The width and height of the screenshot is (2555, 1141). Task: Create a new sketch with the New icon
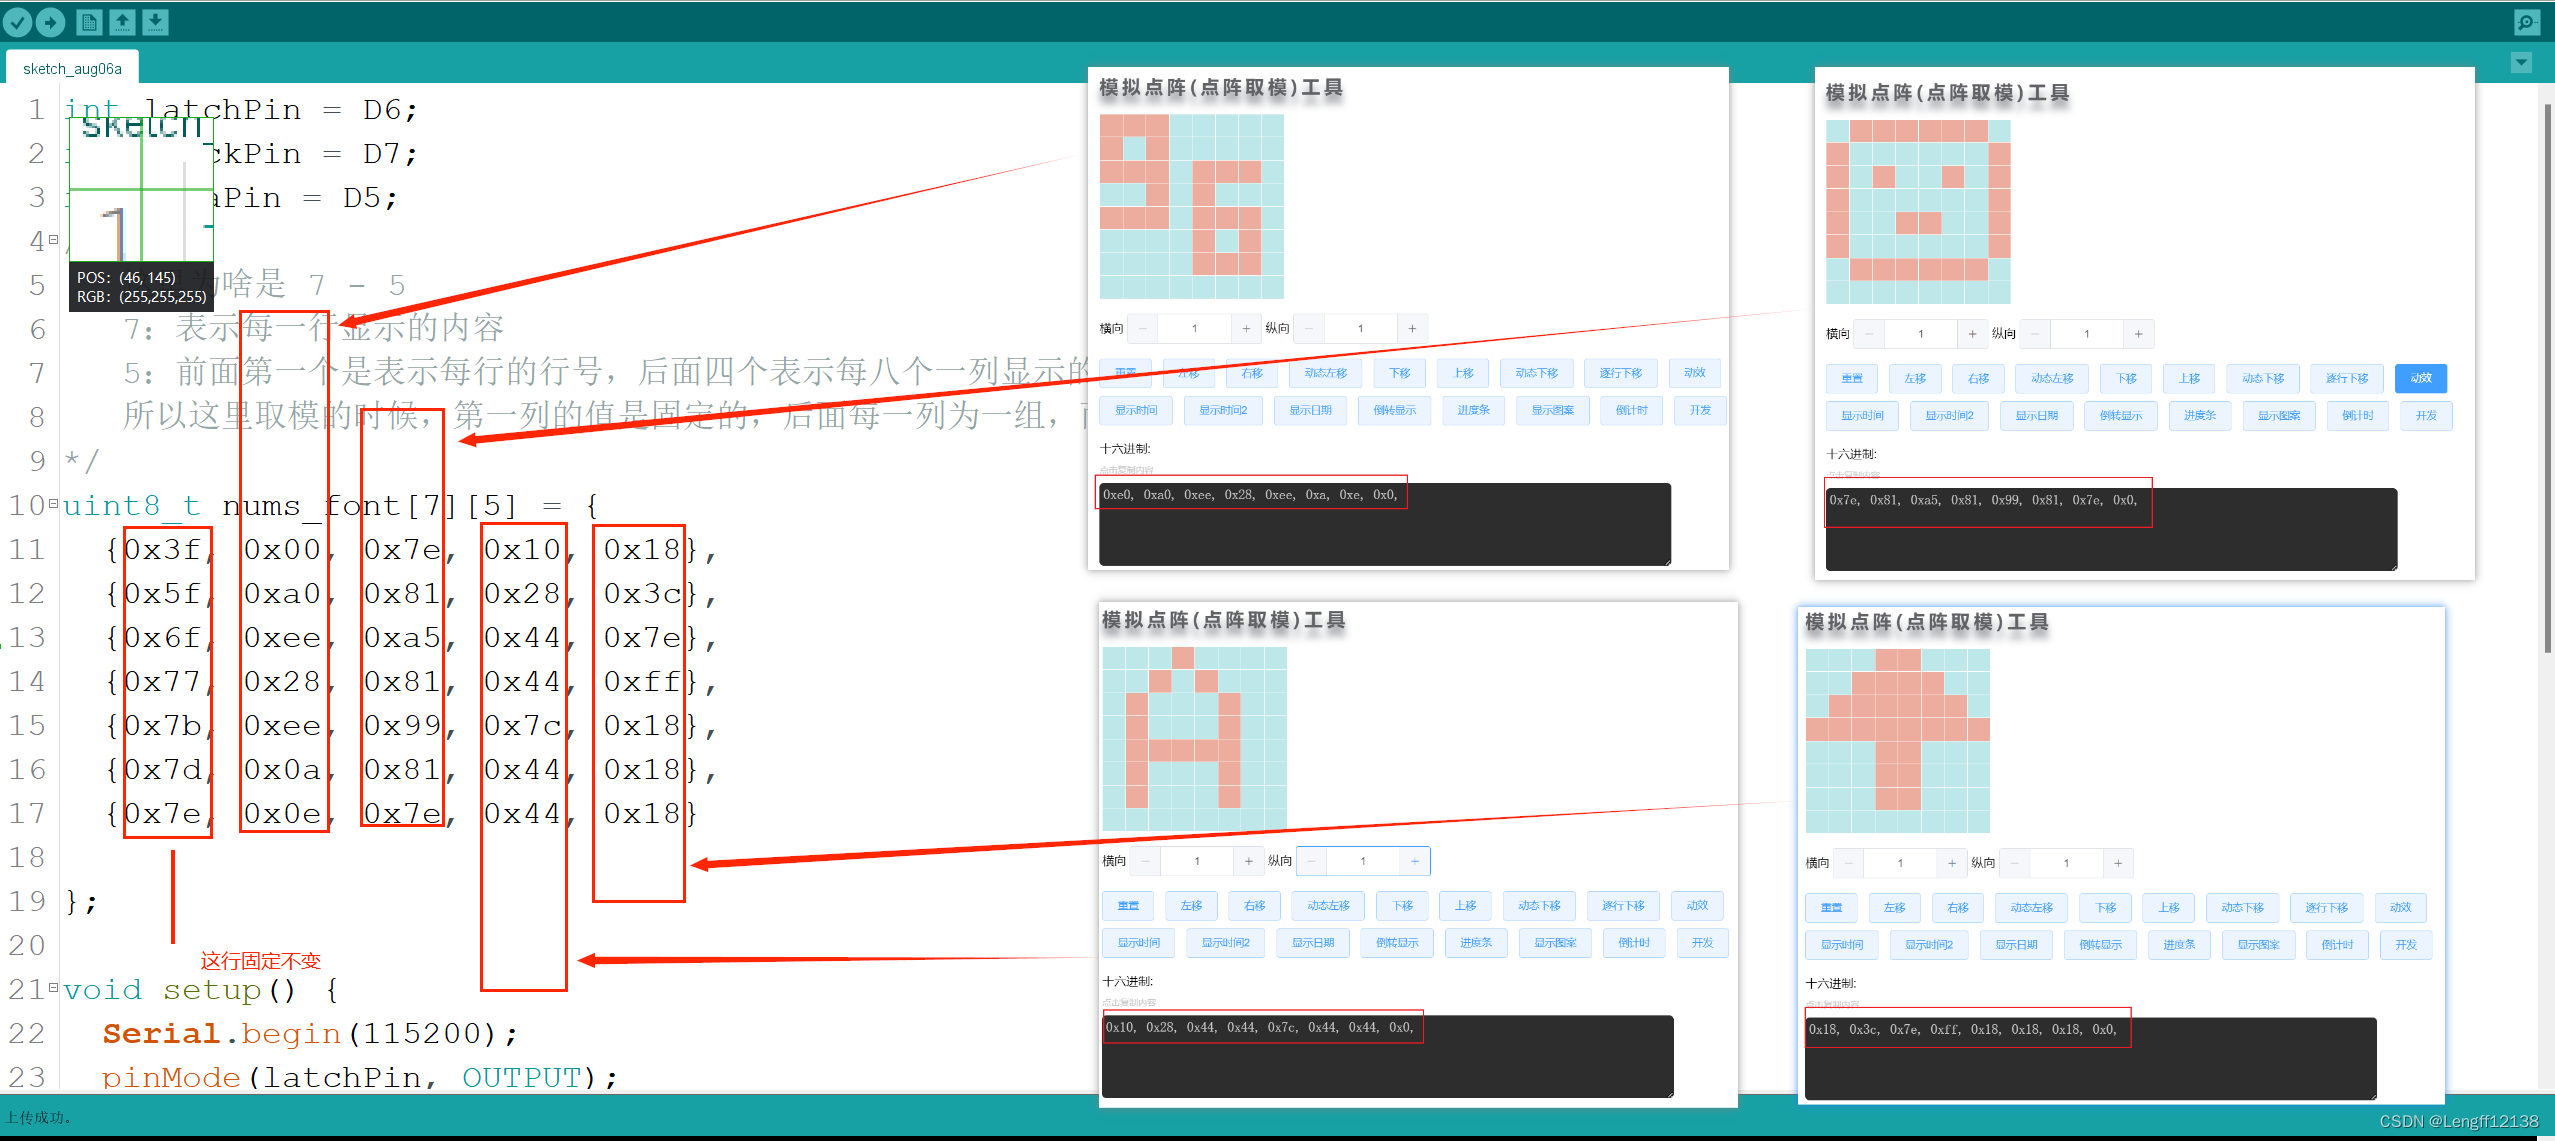[89, 21]
